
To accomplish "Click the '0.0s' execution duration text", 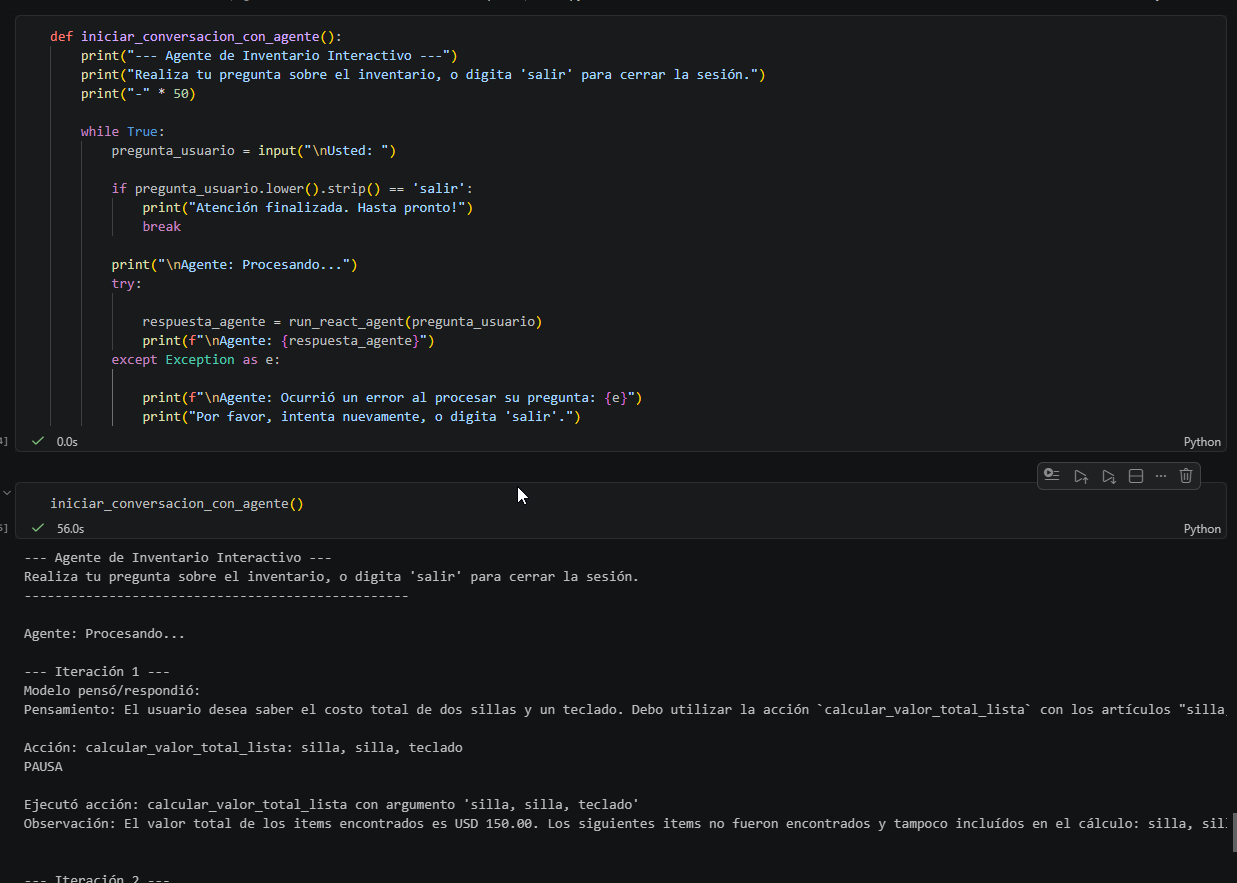I will [67, 442].
